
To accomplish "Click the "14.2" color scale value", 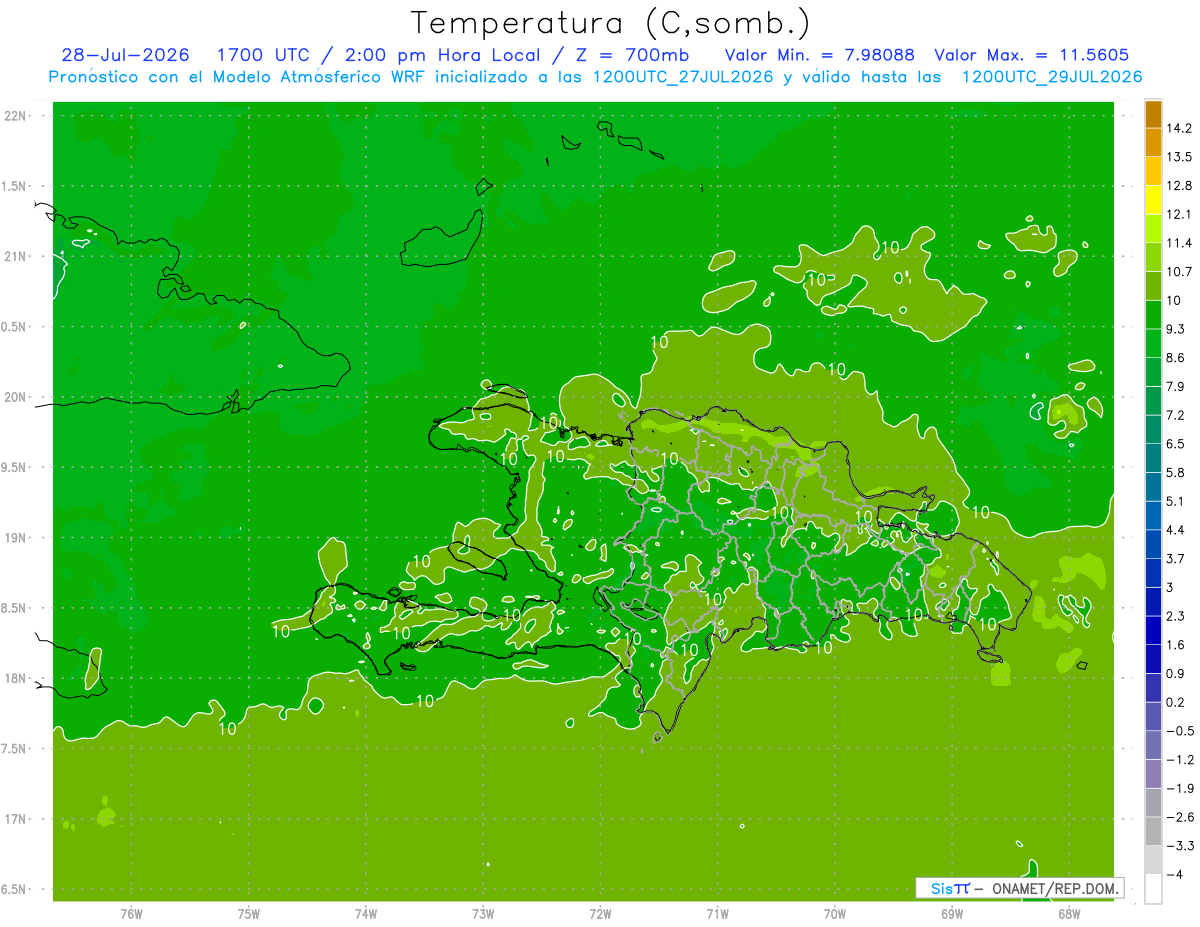I will tap(1180, 128).
